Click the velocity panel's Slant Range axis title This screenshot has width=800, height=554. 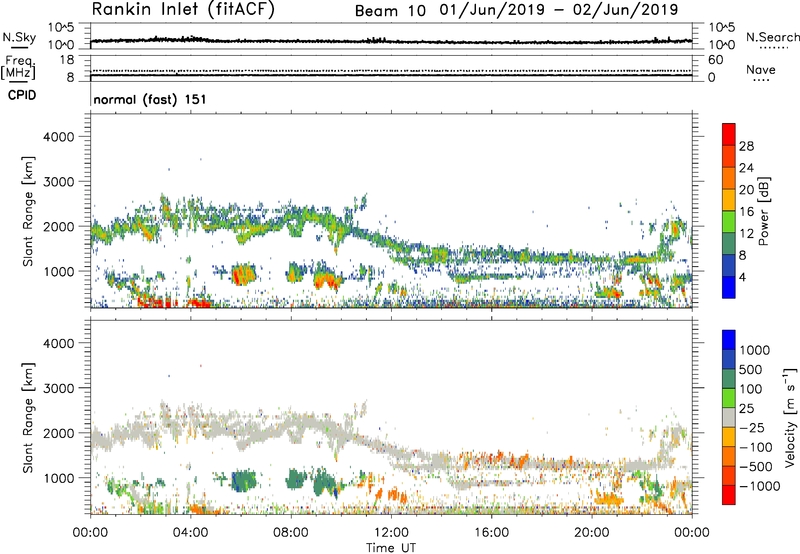tap(28, 417)
